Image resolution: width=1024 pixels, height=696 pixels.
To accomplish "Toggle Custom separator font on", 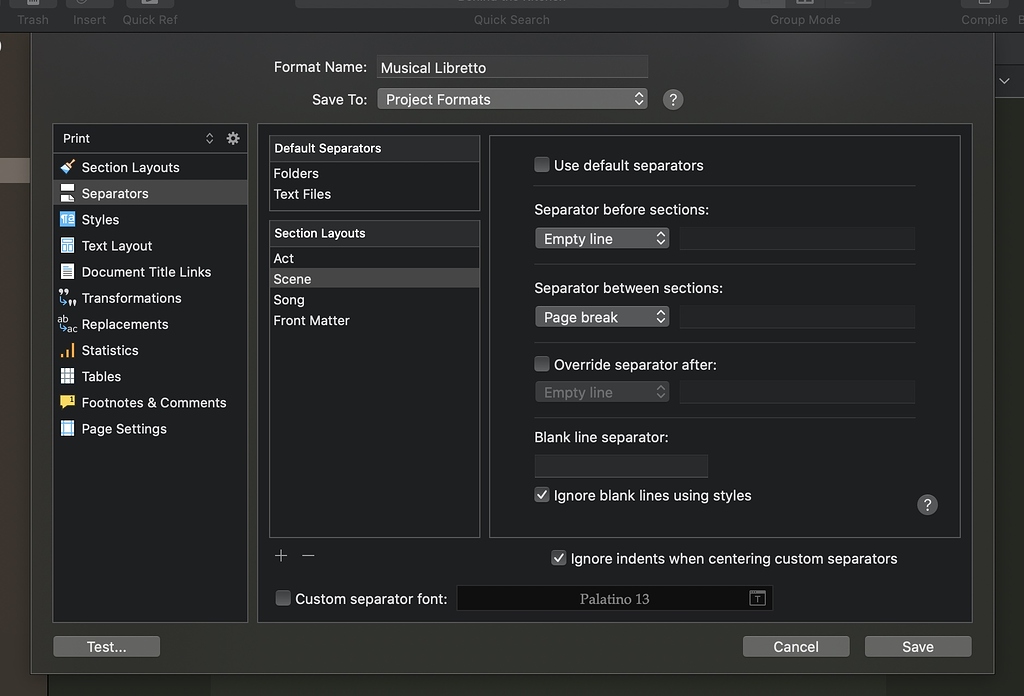I will [x=283, y=598].
